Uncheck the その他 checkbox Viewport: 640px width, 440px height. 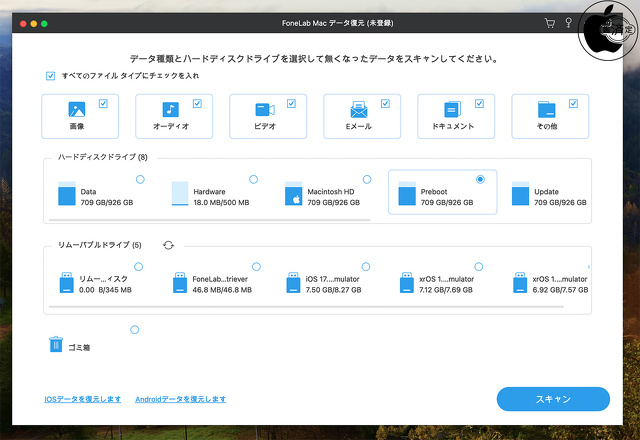pyautogui.click(x=573, y=104)
